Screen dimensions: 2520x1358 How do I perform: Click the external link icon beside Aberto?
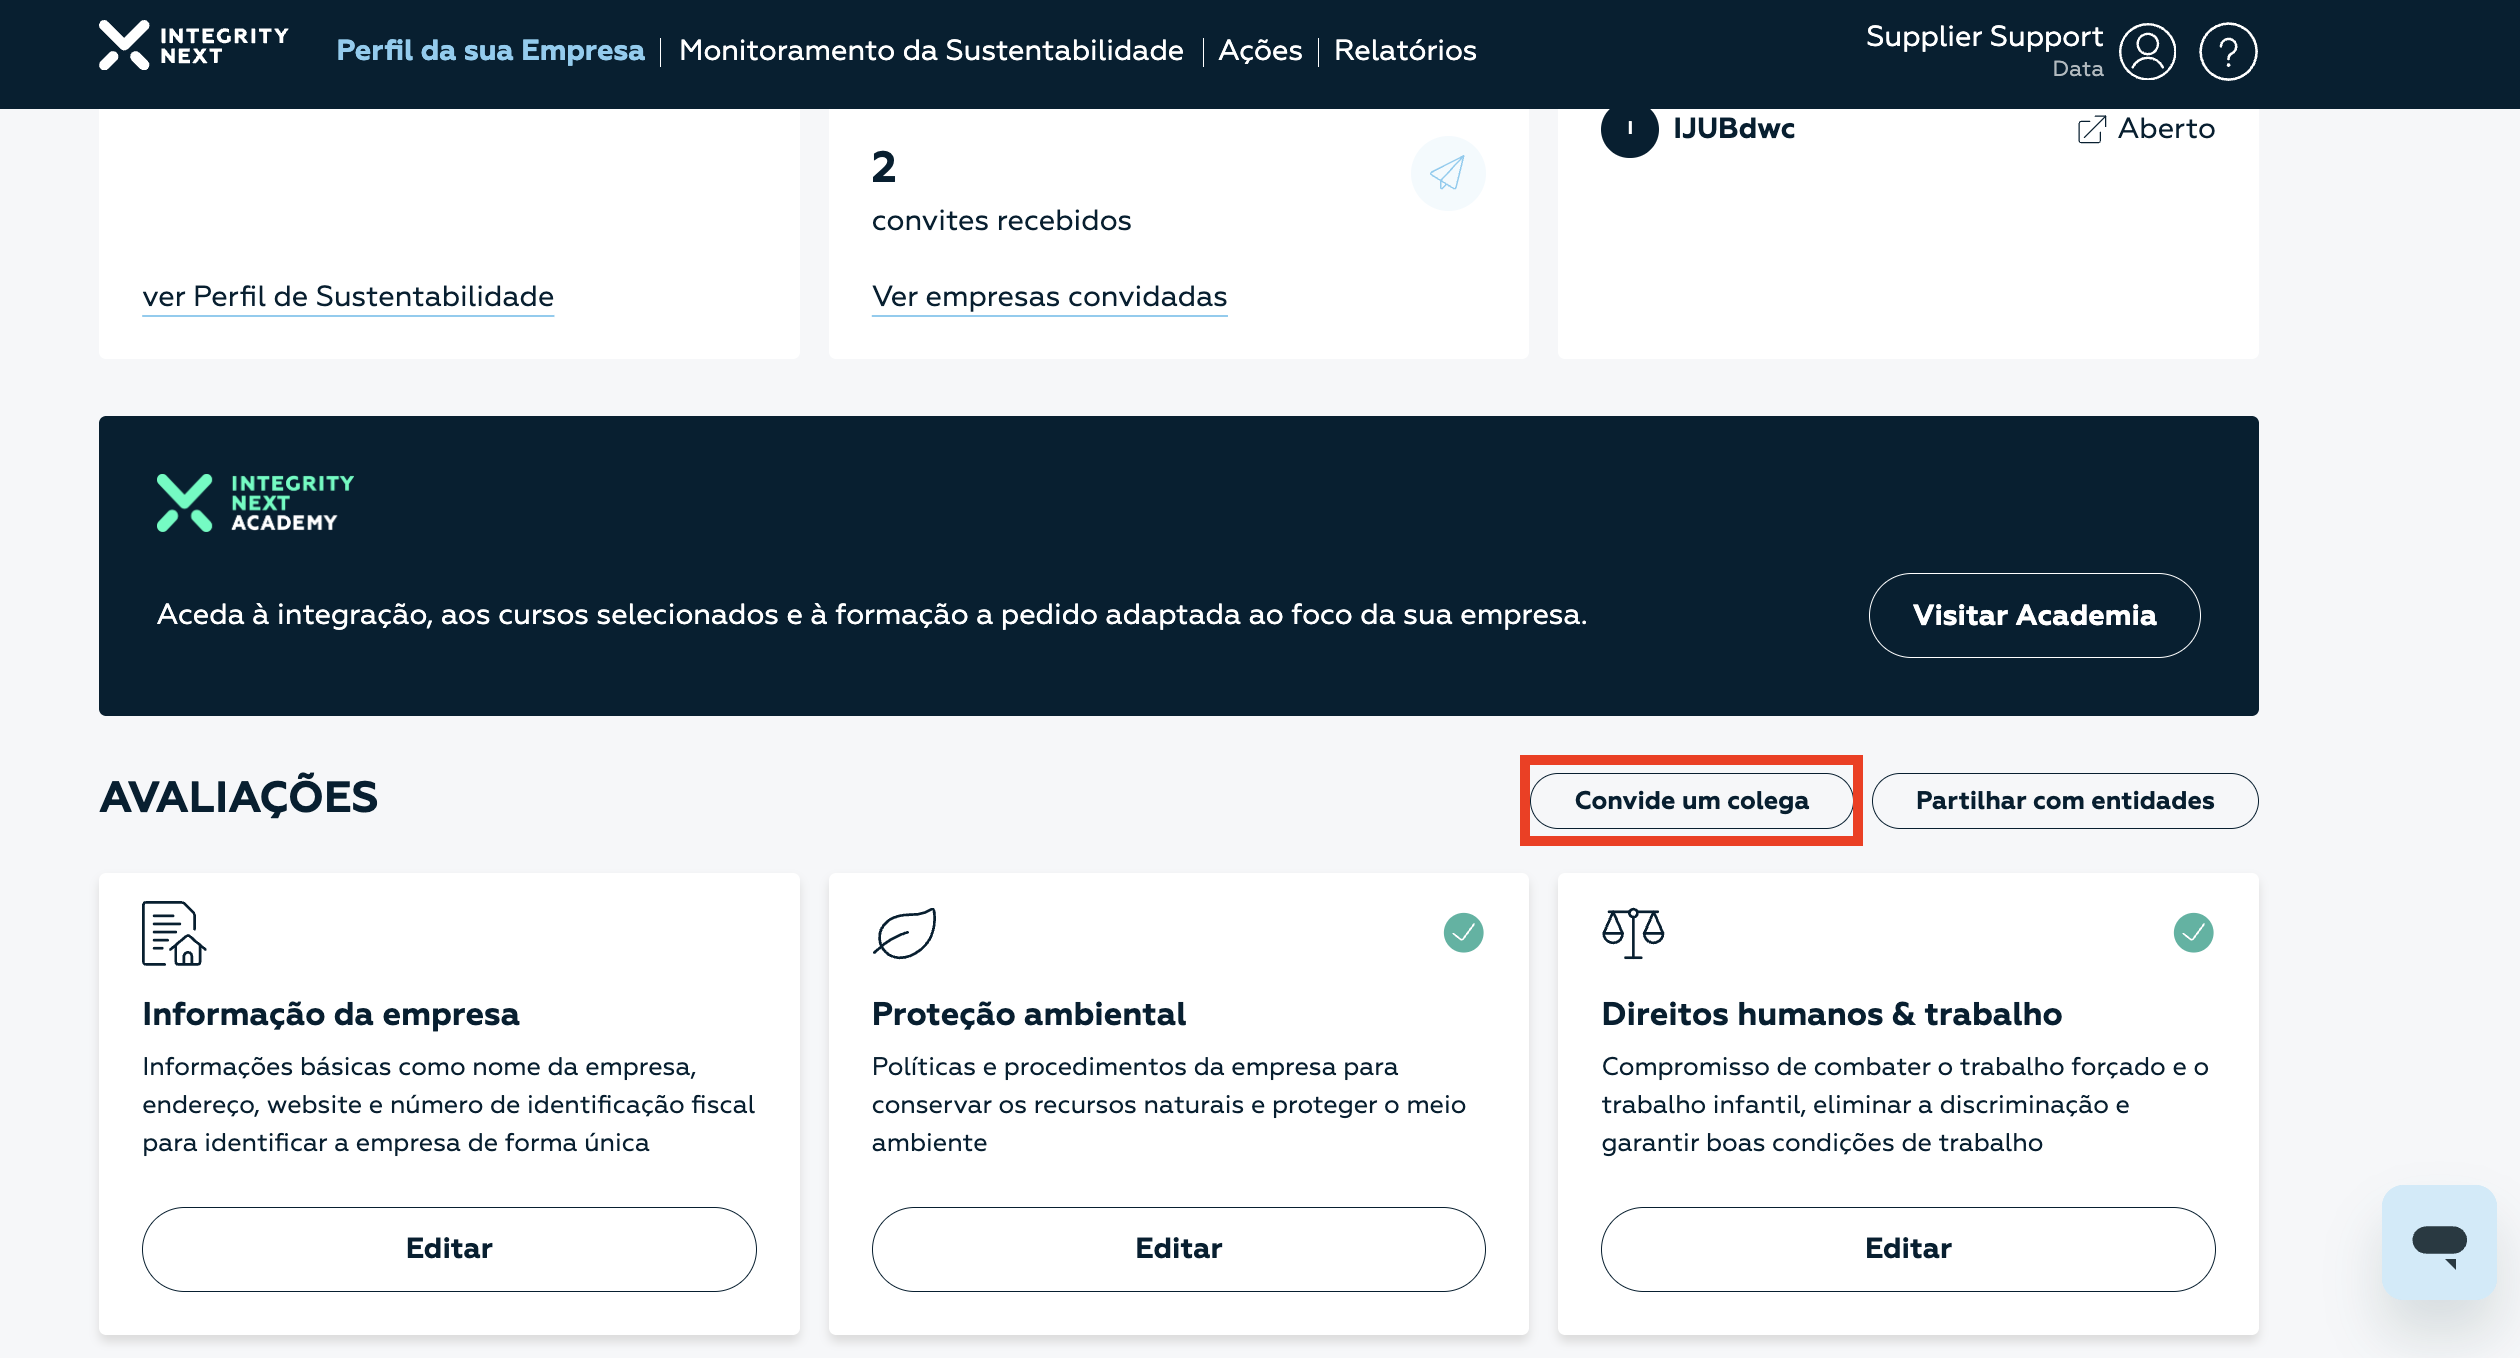point(2091,130)
